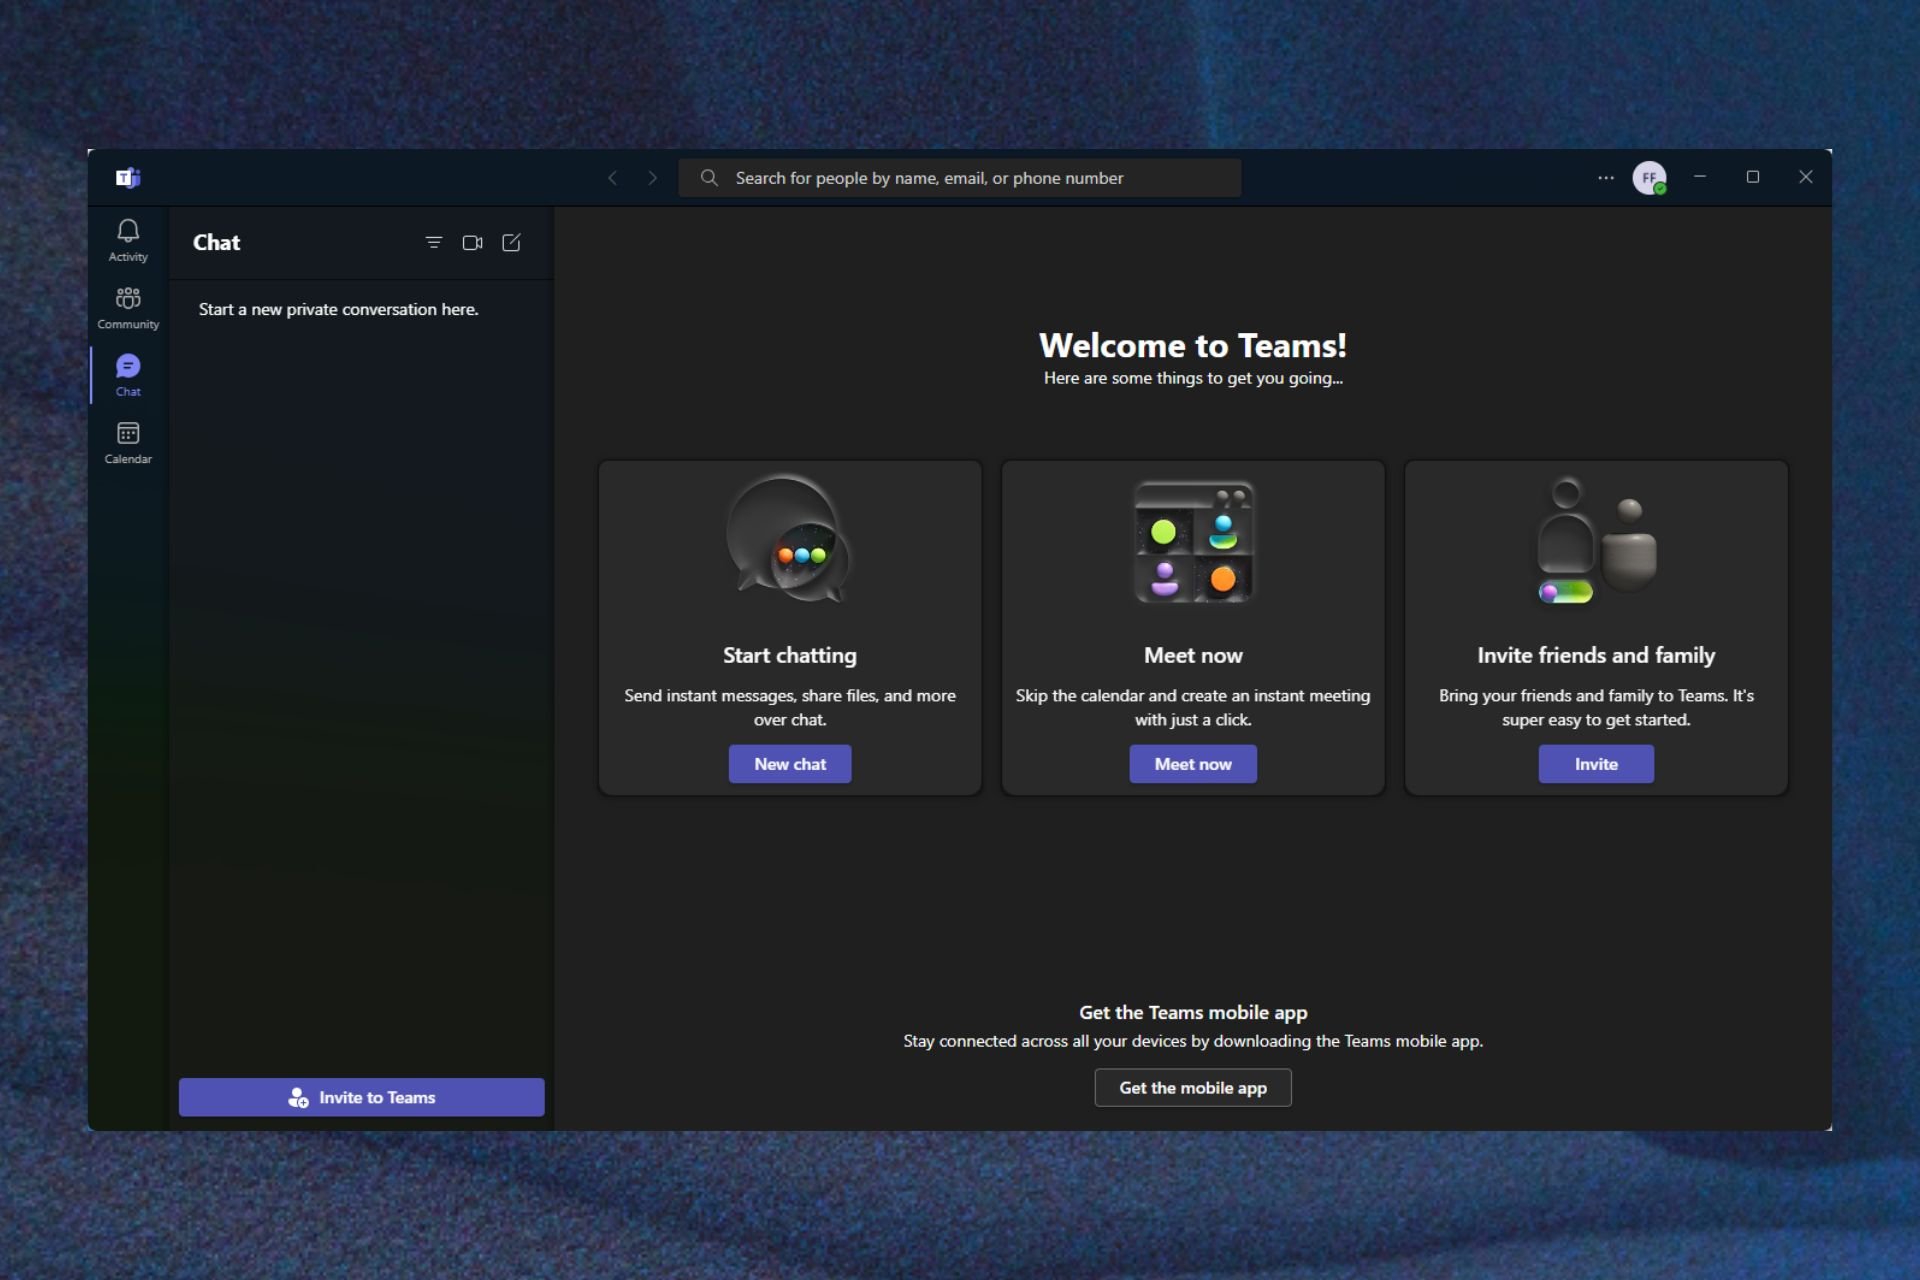Viewport: 1920px width, 1280px height.
Task: Click the chat filter icon
Action: [x=434, y=242]
